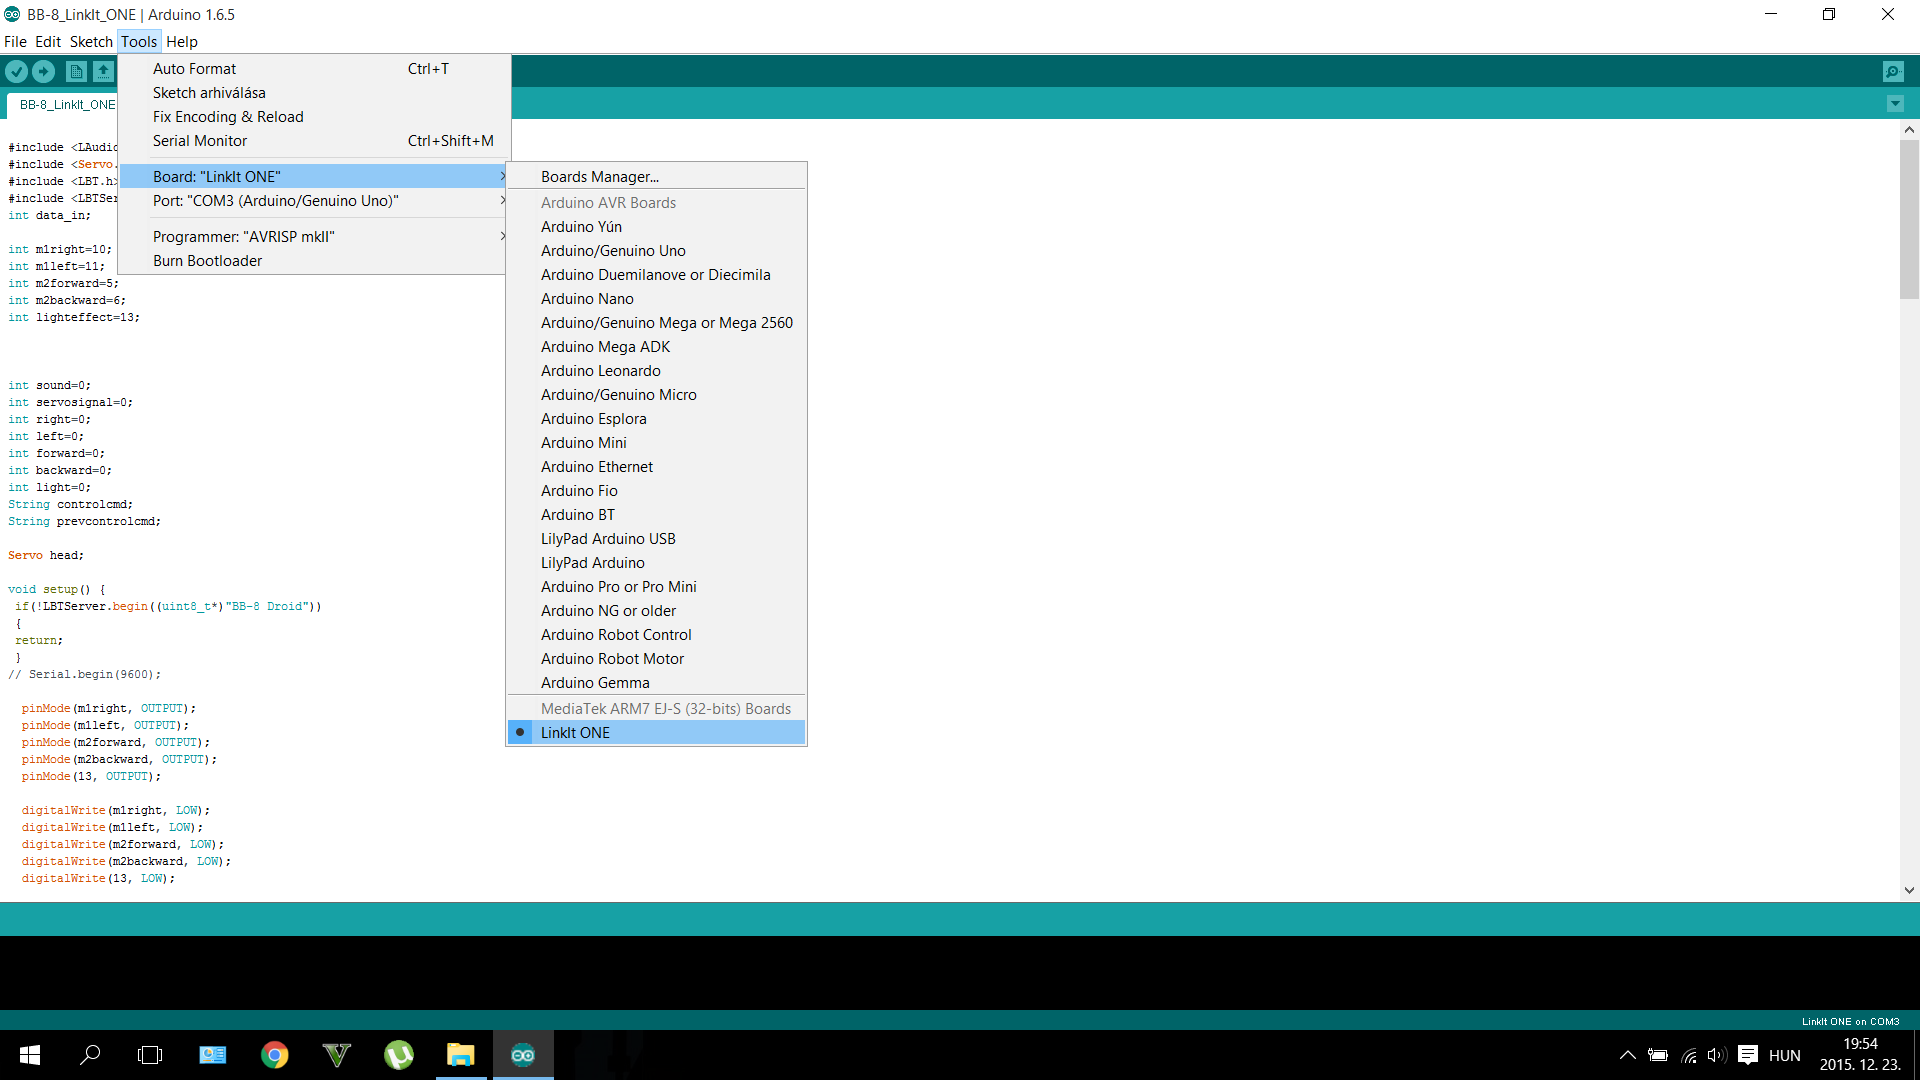This screenshot has height=1080, width=1920.
Task: Select LinkIt ONE board option
Action: coord(575,732)
